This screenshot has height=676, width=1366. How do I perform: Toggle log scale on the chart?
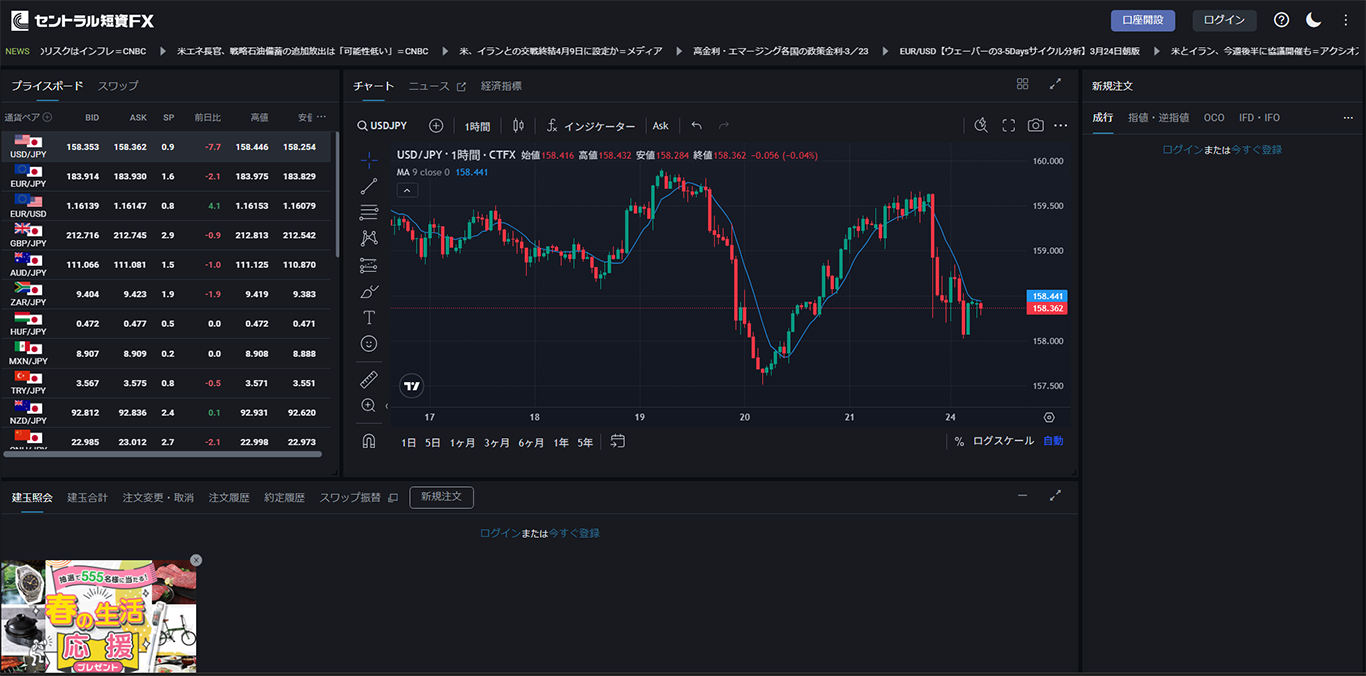click(1003, 441)
